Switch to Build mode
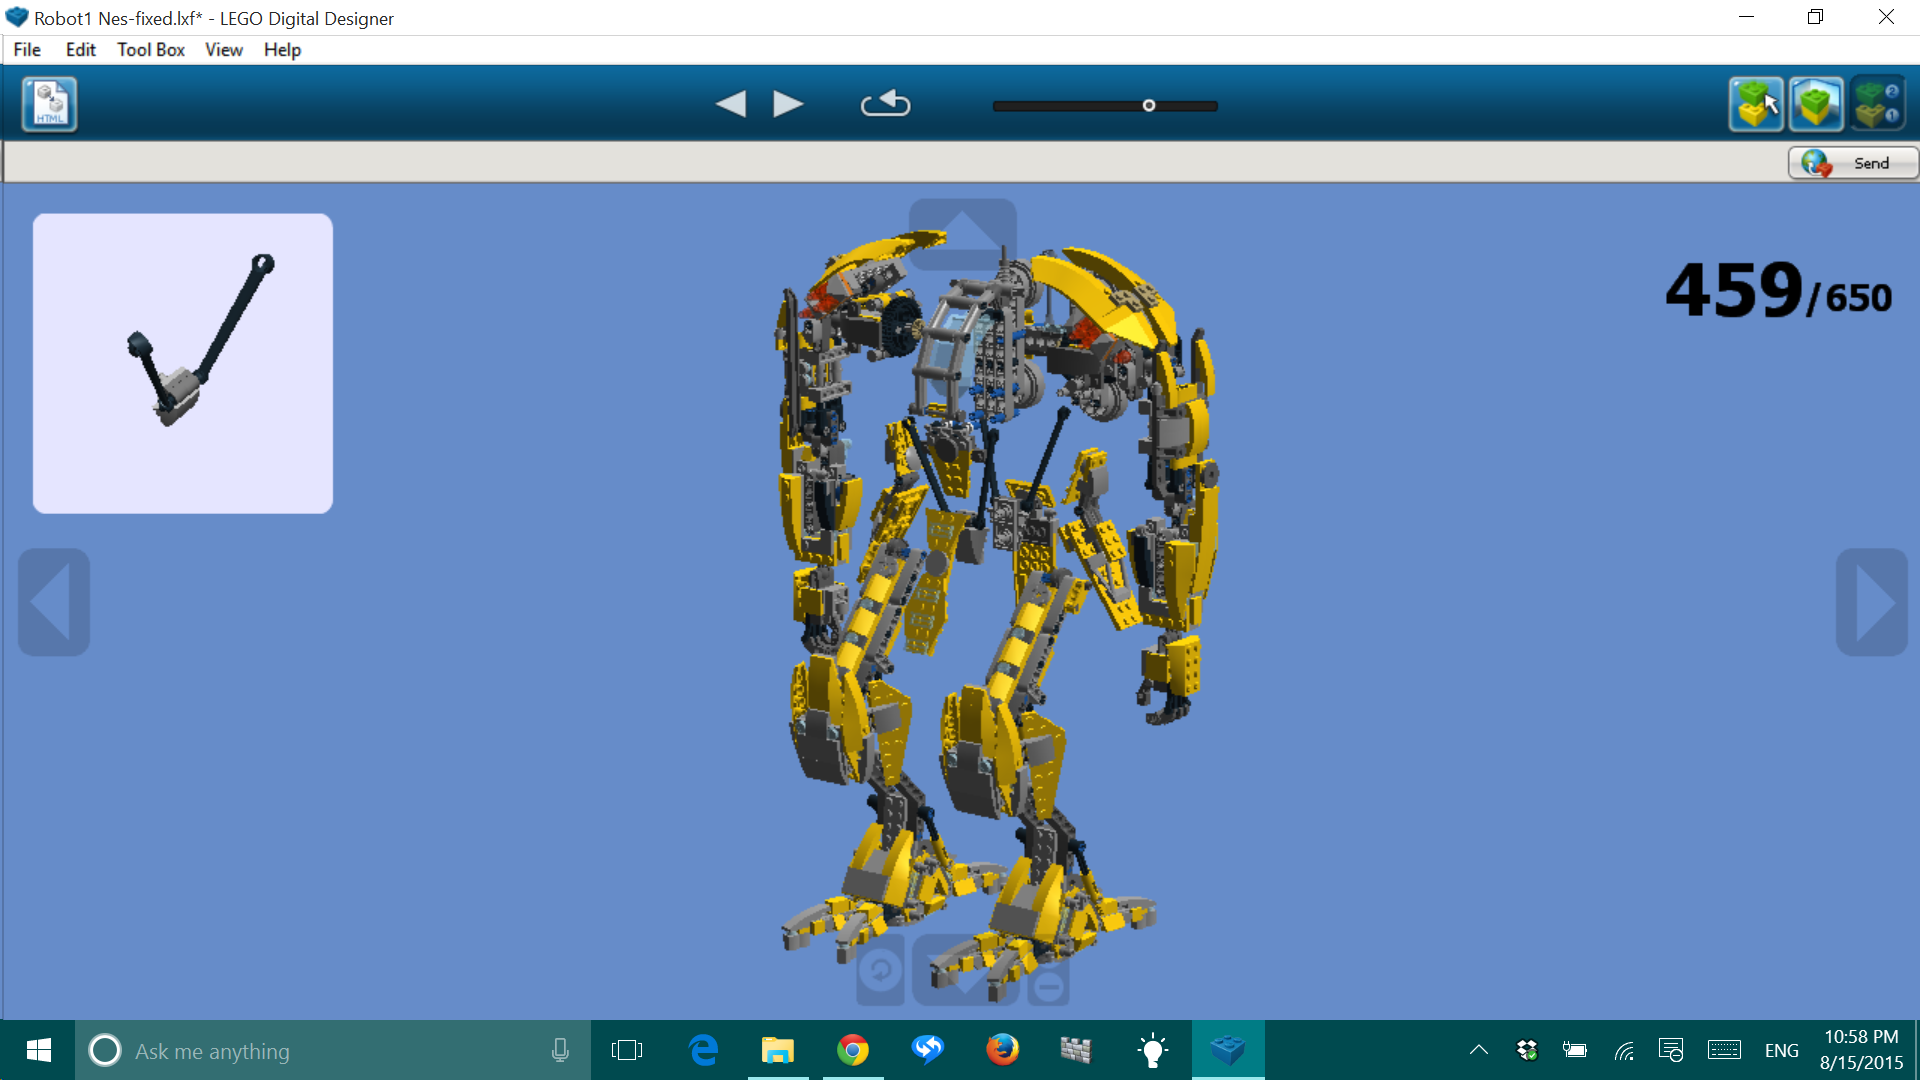 pyautogui.click(x=1755, y=103)
